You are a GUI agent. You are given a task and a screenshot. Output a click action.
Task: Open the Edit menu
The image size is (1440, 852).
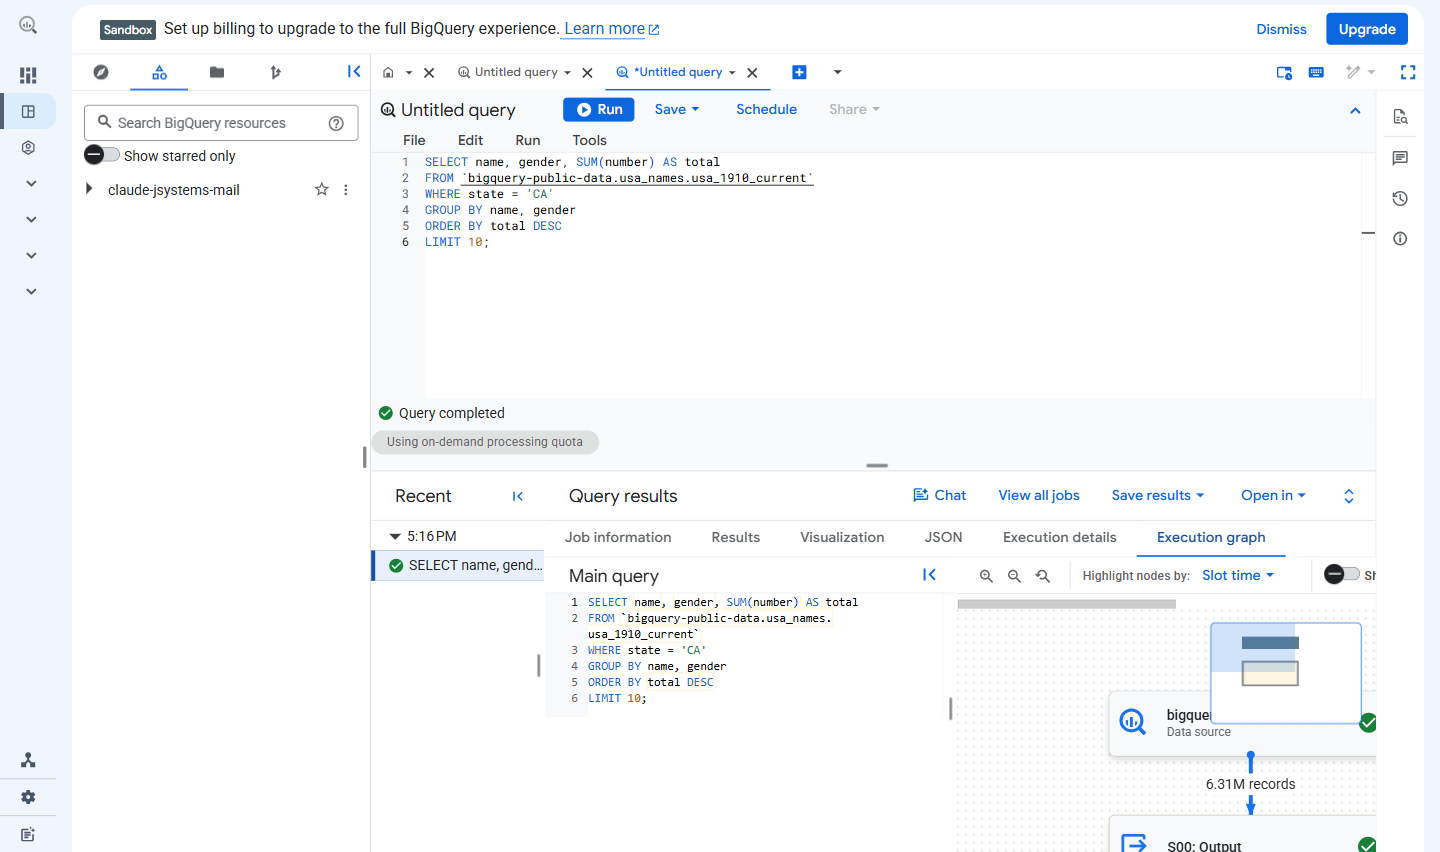(470, 140)
